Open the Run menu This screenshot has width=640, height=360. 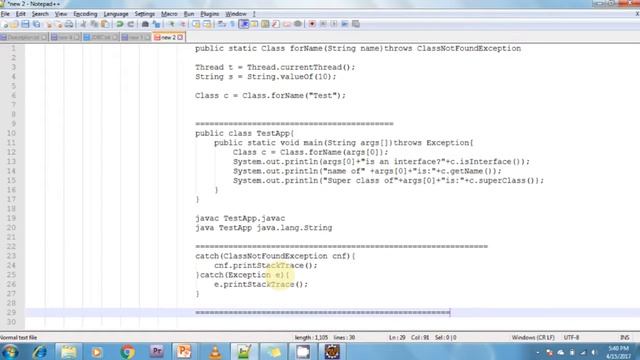pyautogui.click(x=189, y=14)
